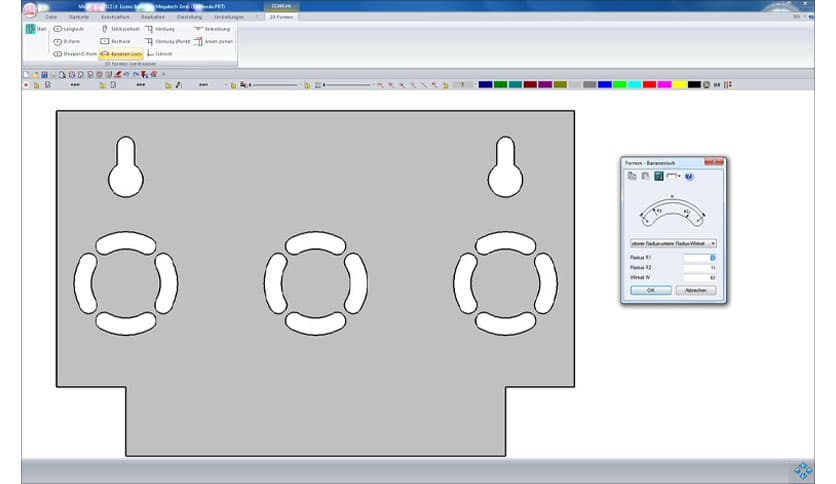Open the 2D Formen ribbon tab
The image size is (836, 484).
(x=283, y=18)
